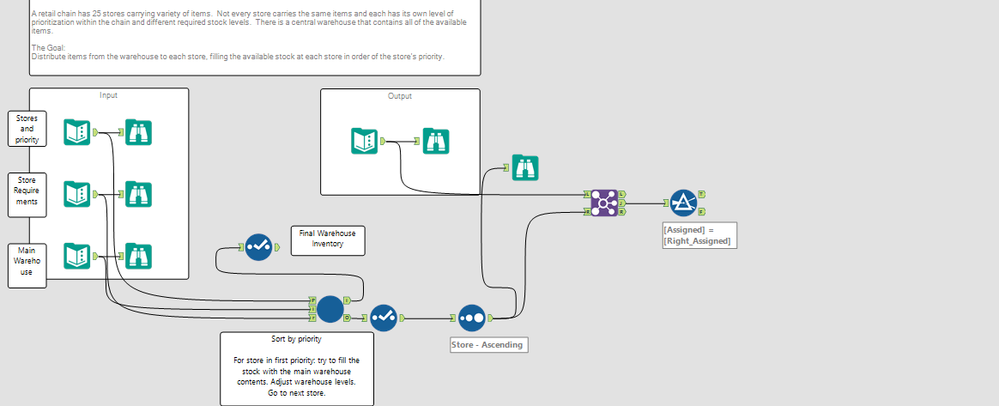The image size is (999, 406).
Task: Open the Browse tool beside Store Requirements input
Action: 138,194
